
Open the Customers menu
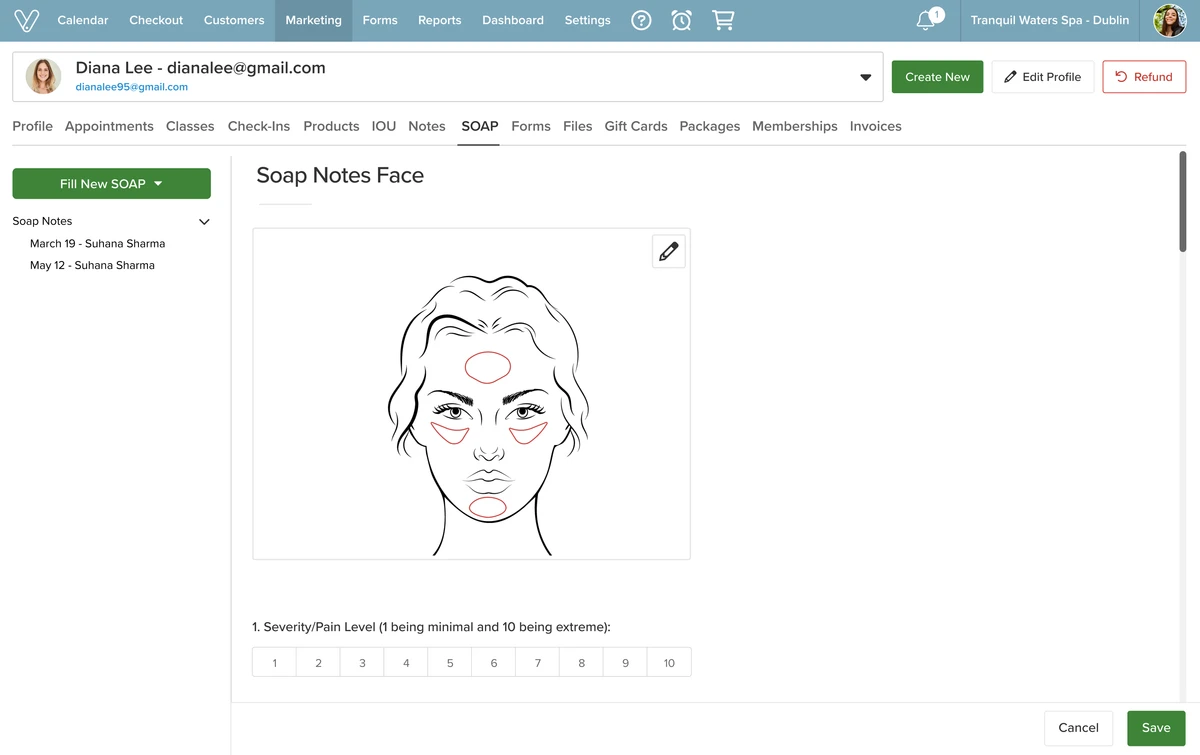coord(234,20)
